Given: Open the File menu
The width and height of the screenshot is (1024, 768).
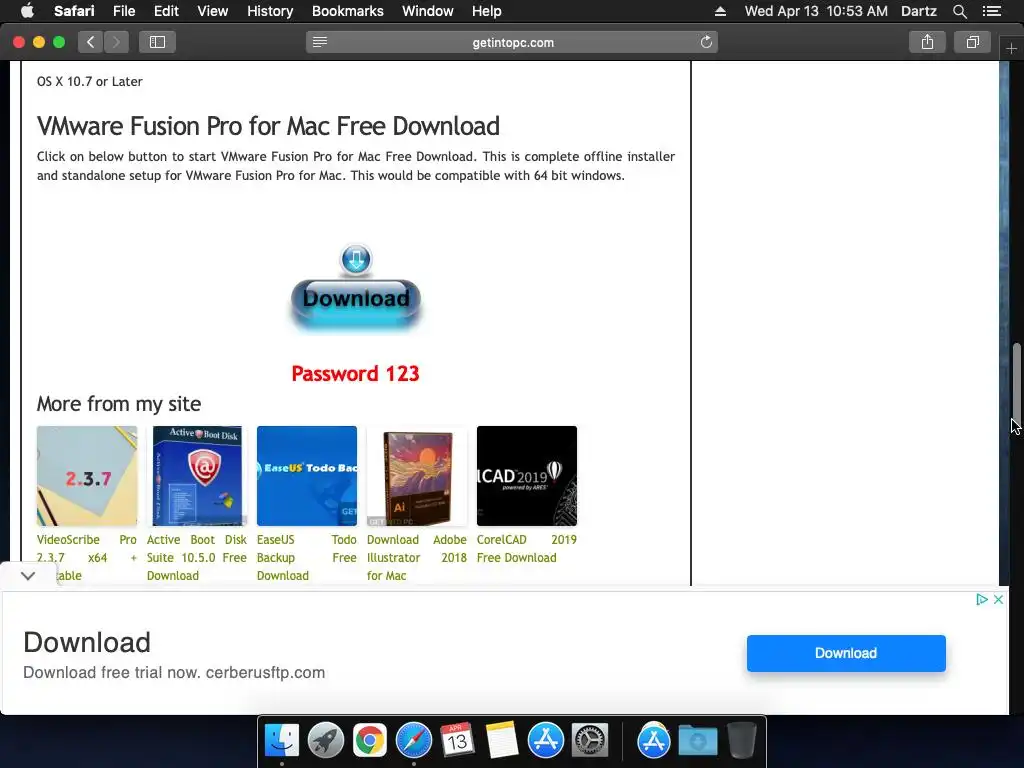Looking at the screenshot, I should 124,11.
